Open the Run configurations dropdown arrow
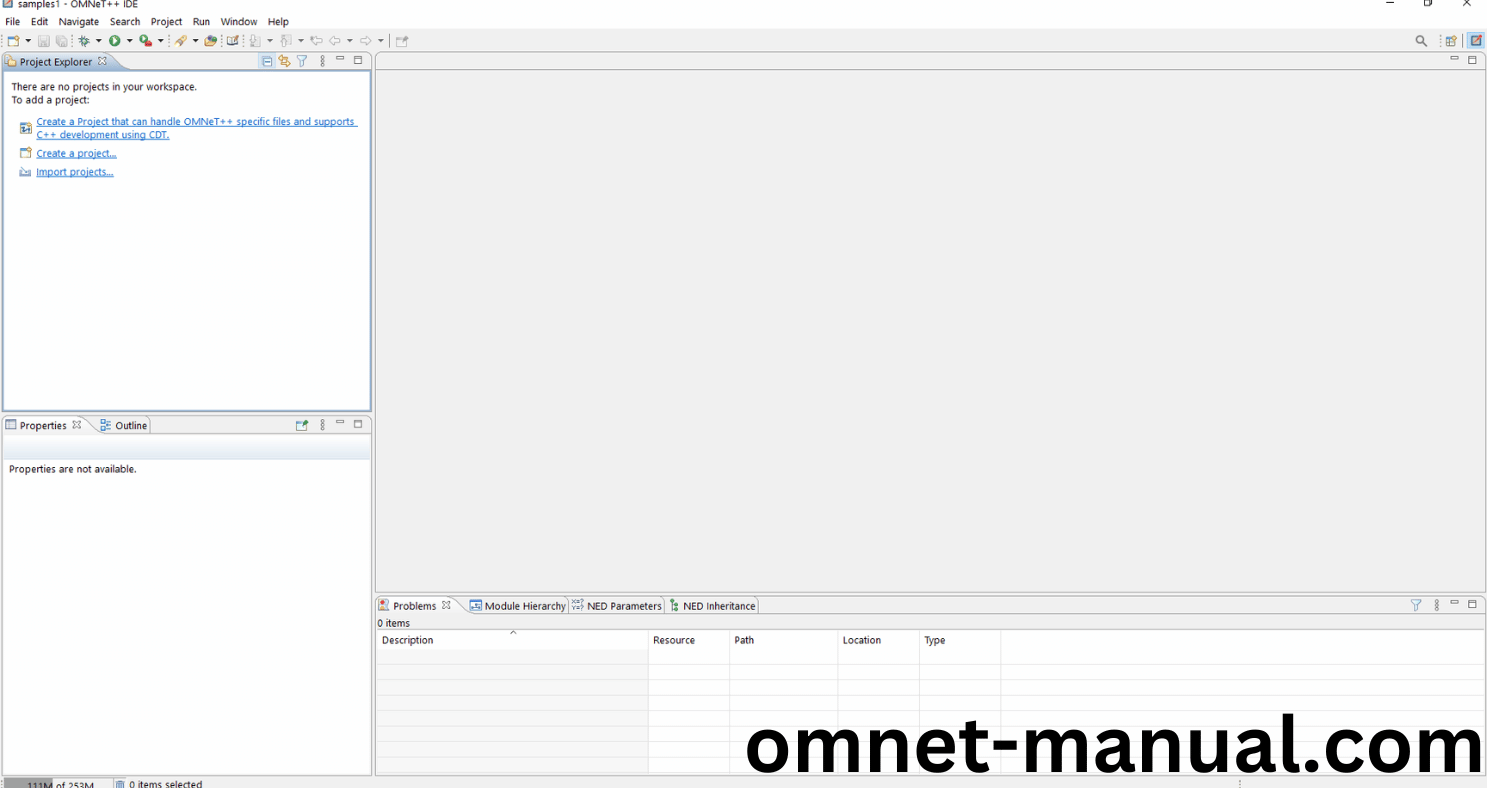 tap(129, 41)
